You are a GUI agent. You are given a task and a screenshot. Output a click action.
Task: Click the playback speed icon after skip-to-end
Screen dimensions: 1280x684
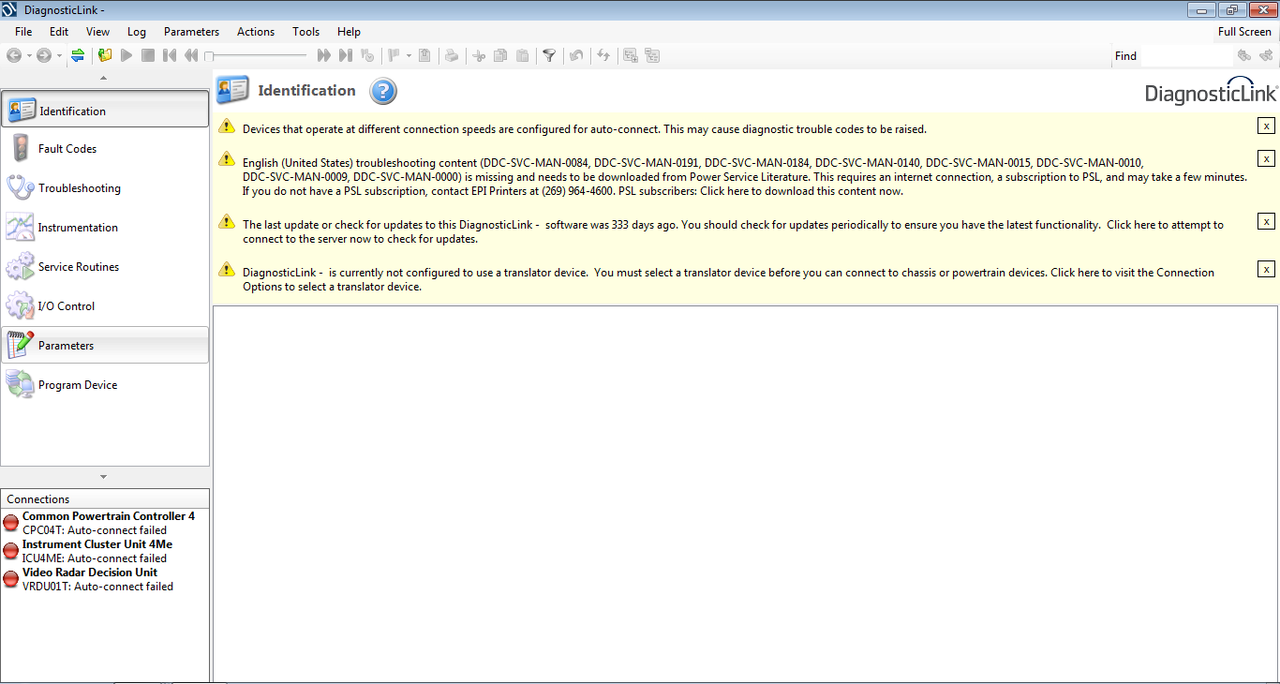coord(367,56)
